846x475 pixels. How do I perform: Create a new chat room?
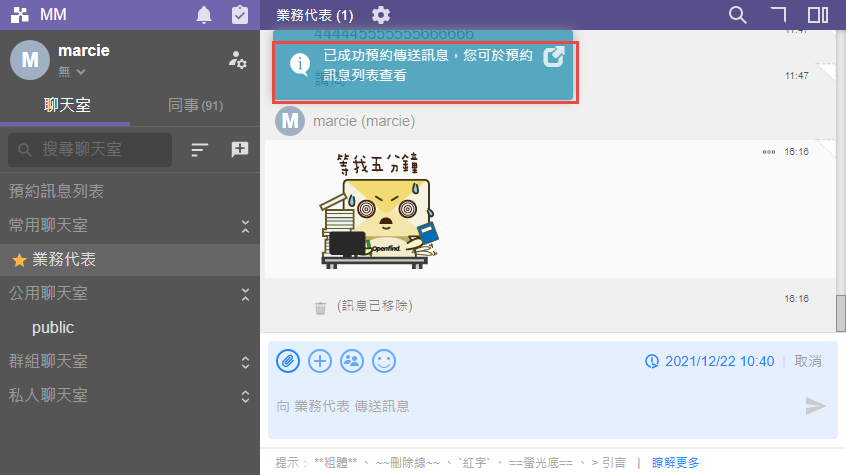tap(240, 150)
